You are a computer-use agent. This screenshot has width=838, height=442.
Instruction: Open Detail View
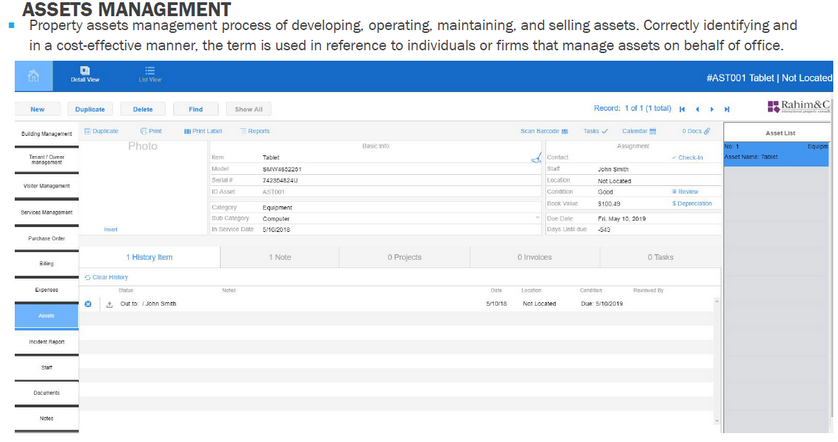pyautogui.click(x=85, y=74)
